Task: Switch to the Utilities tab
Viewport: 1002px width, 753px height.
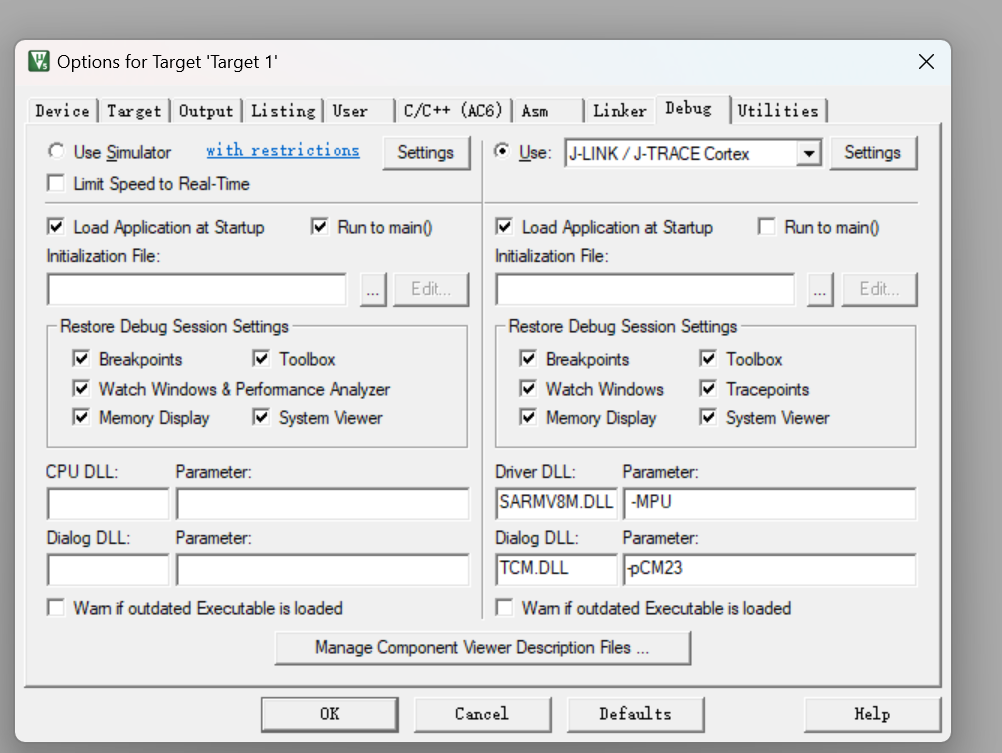Action: coord(778,111)
